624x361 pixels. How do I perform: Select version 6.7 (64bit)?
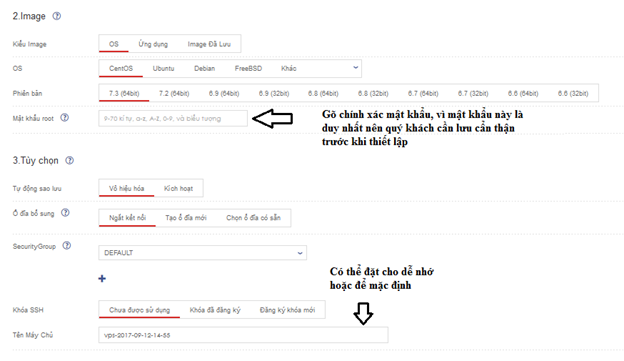(423, 94)
